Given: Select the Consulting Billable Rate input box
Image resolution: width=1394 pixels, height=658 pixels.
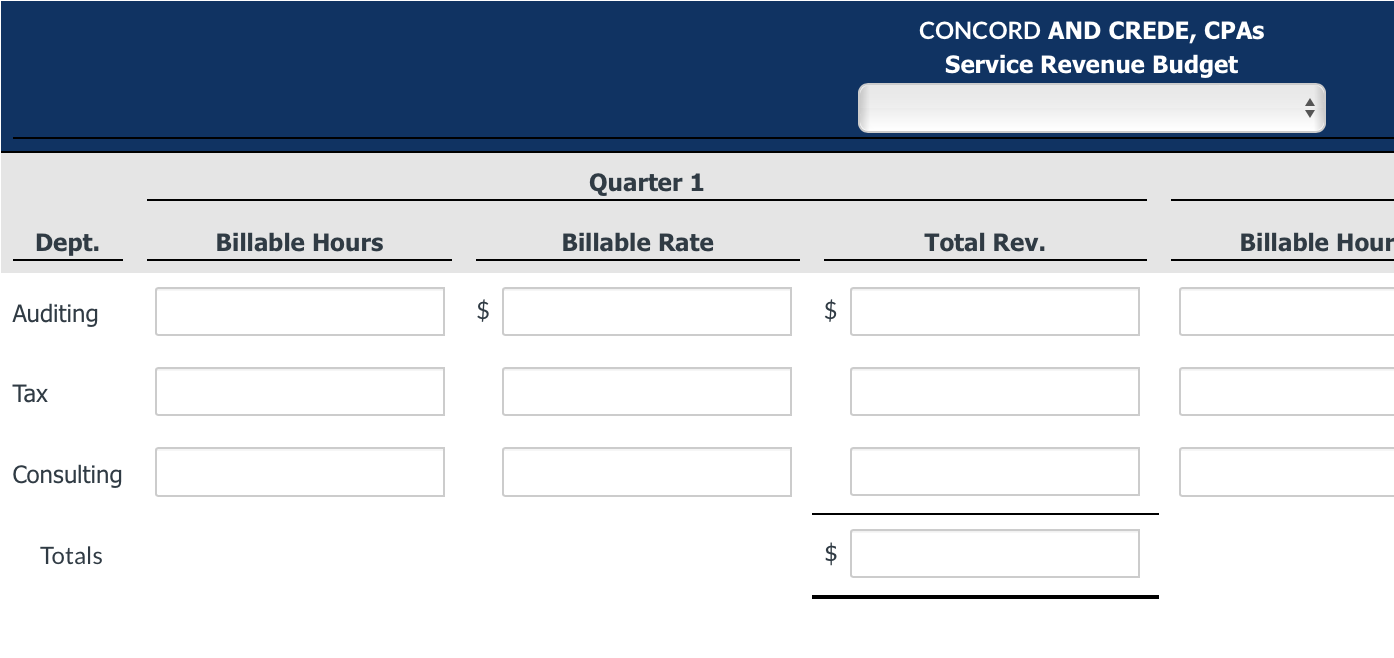Looking at the screenshot, I should click(647, 472).
